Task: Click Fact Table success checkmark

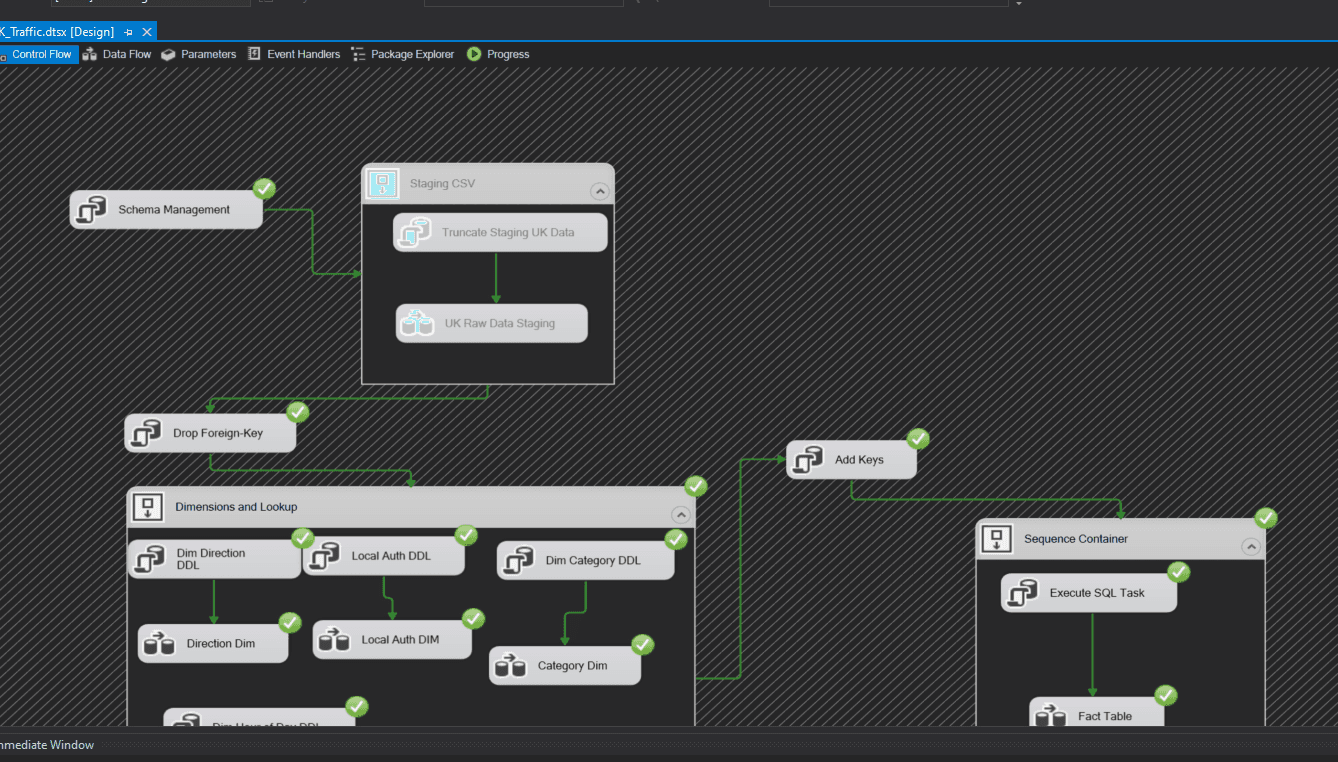Action: tap(1166, 695)
